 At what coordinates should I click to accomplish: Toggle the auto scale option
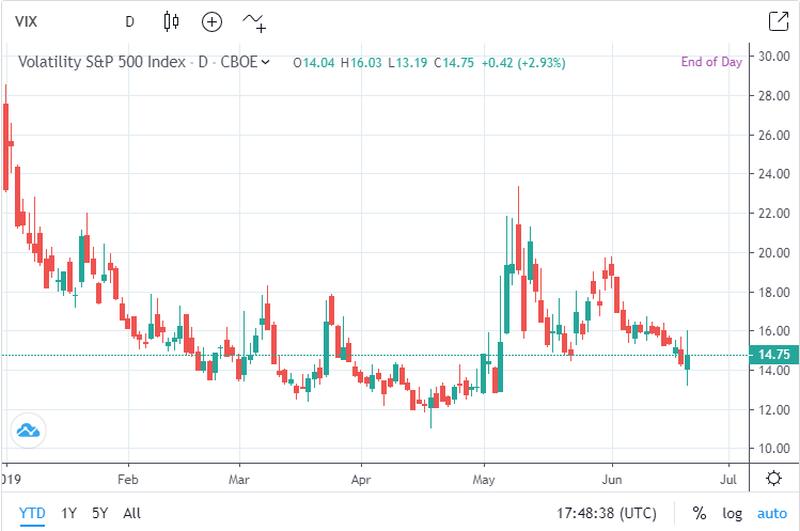pyautogui.click(x=772, y=513)
